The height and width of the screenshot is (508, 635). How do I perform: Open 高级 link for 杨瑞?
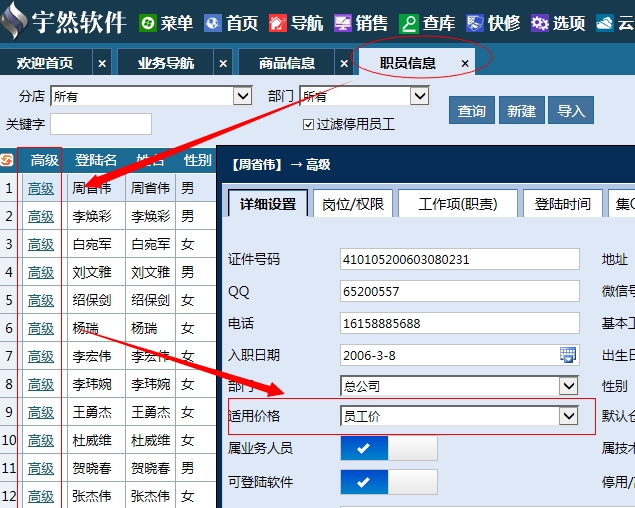[41, 328]
